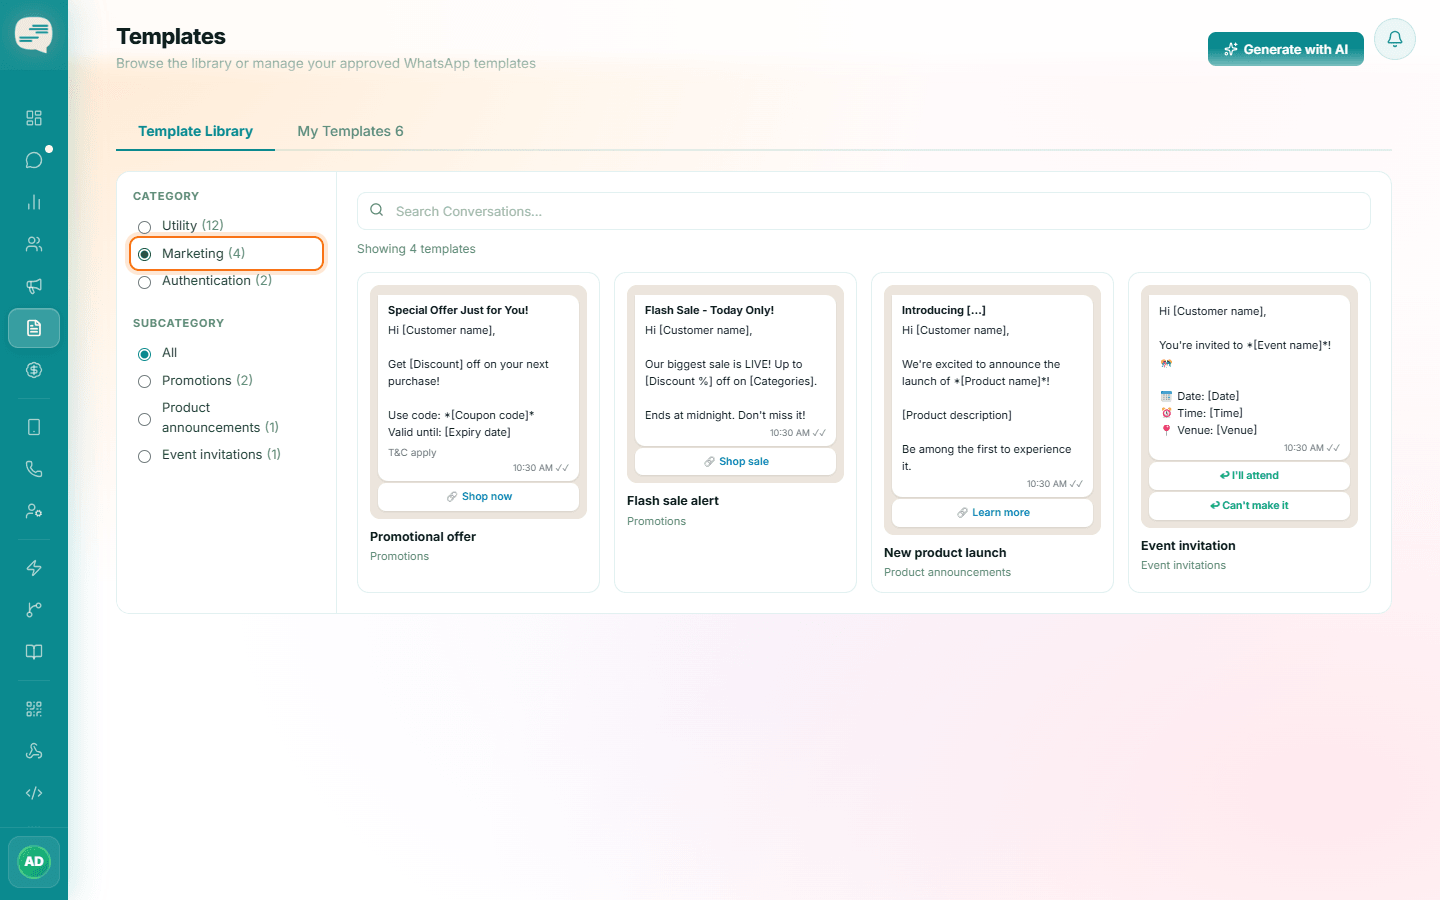Select the All subcategory radio
The image size is (1440, 900).
pyautogui.click(x=145, y=354)
